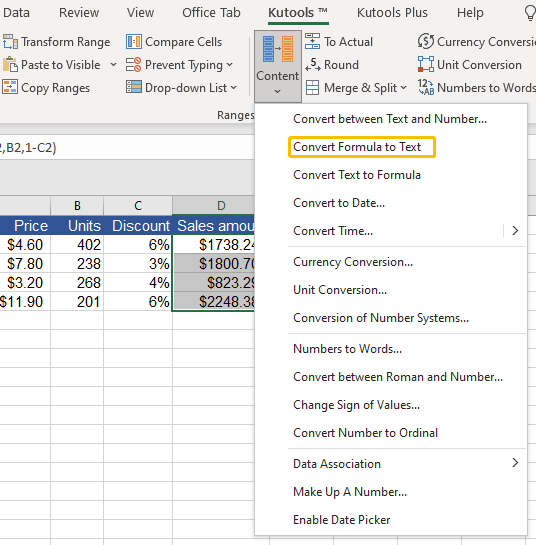Select column C header
This screenshot has width=536, height=545.
tap(138, 205)
